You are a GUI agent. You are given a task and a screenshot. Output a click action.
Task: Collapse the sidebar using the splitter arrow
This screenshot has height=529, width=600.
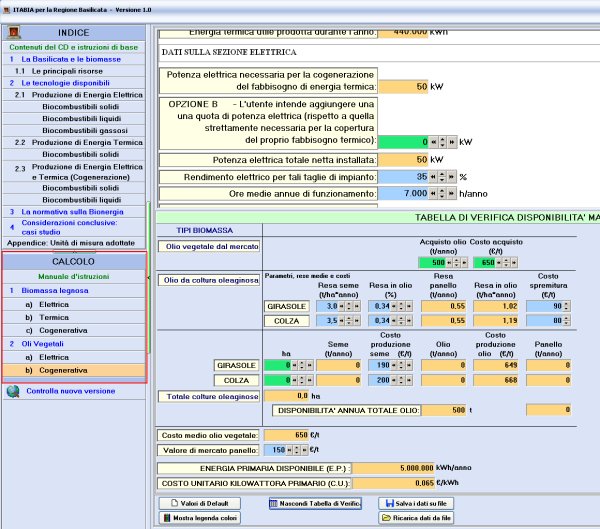pyautogui.click(x=148, y=277)
